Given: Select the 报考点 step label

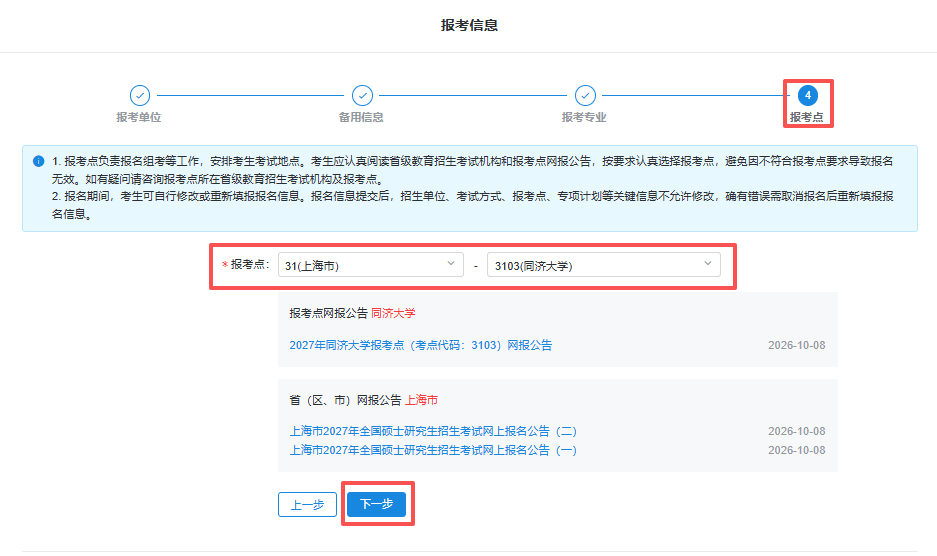Looking at the screenshot, I should pos(807,117).
